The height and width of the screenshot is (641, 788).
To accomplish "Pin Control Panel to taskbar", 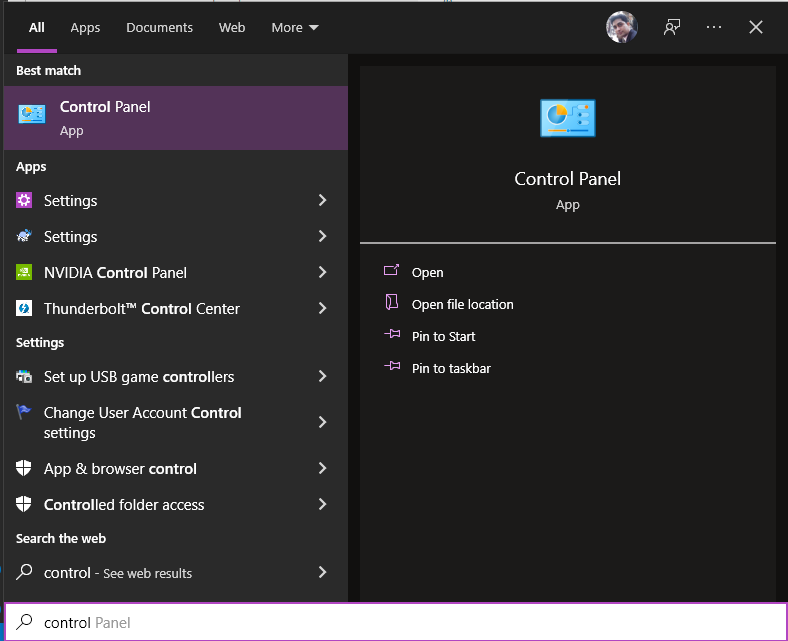I will pyautogui.click(x=451, y=369).
